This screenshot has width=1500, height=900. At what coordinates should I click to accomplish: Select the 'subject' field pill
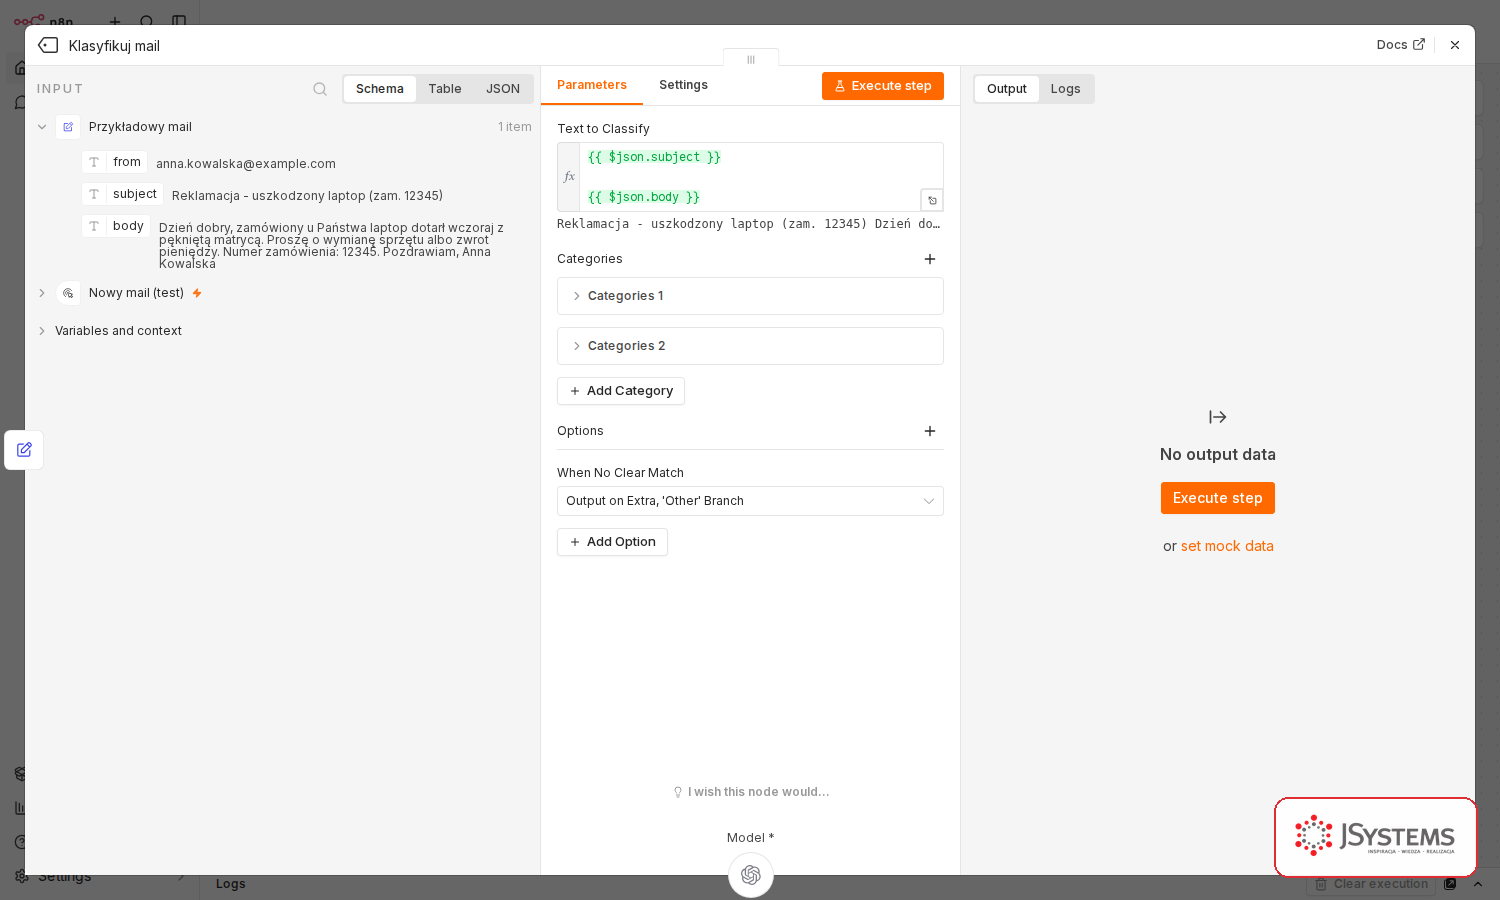123,194
